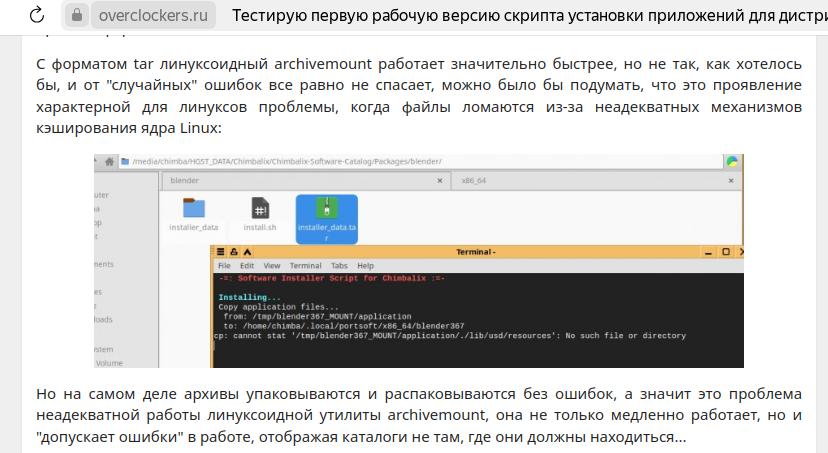The image size is (828, 453).
Task: Open the embedded file manager screenshot image
Action: pyautogui.click(x=419, y=261)
